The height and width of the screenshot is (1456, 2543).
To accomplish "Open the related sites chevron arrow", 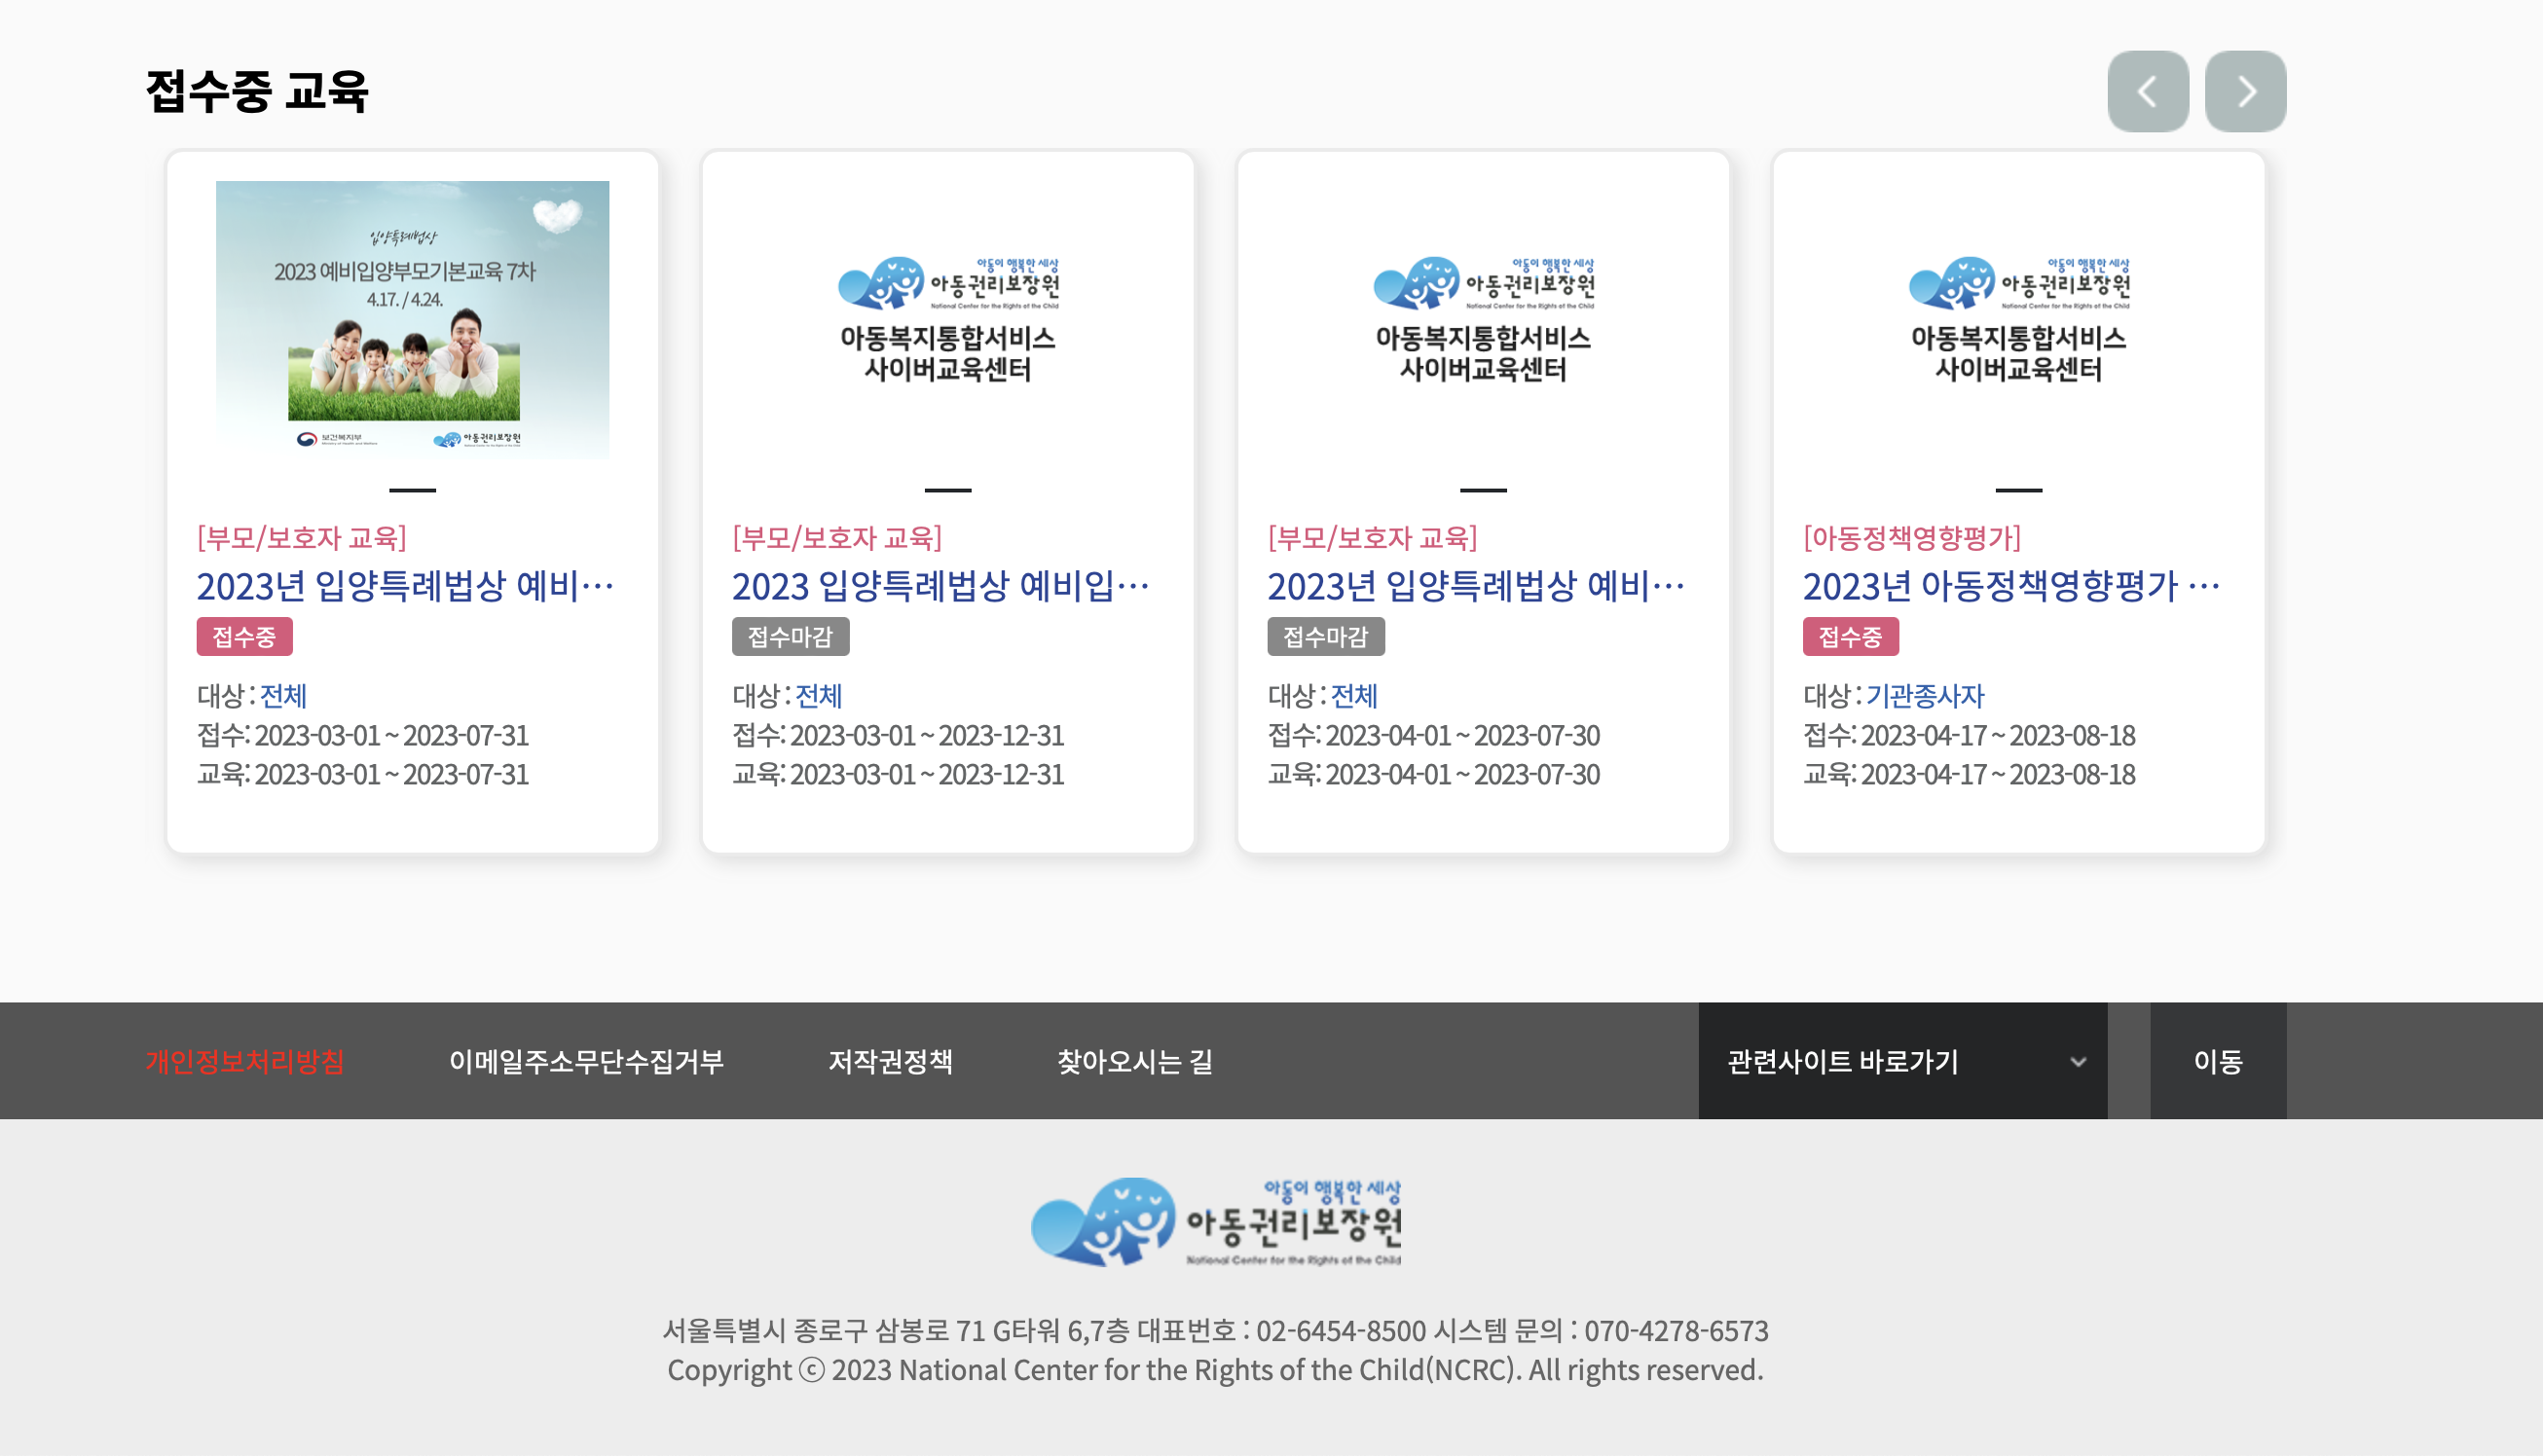I will pos(2077,1061).
